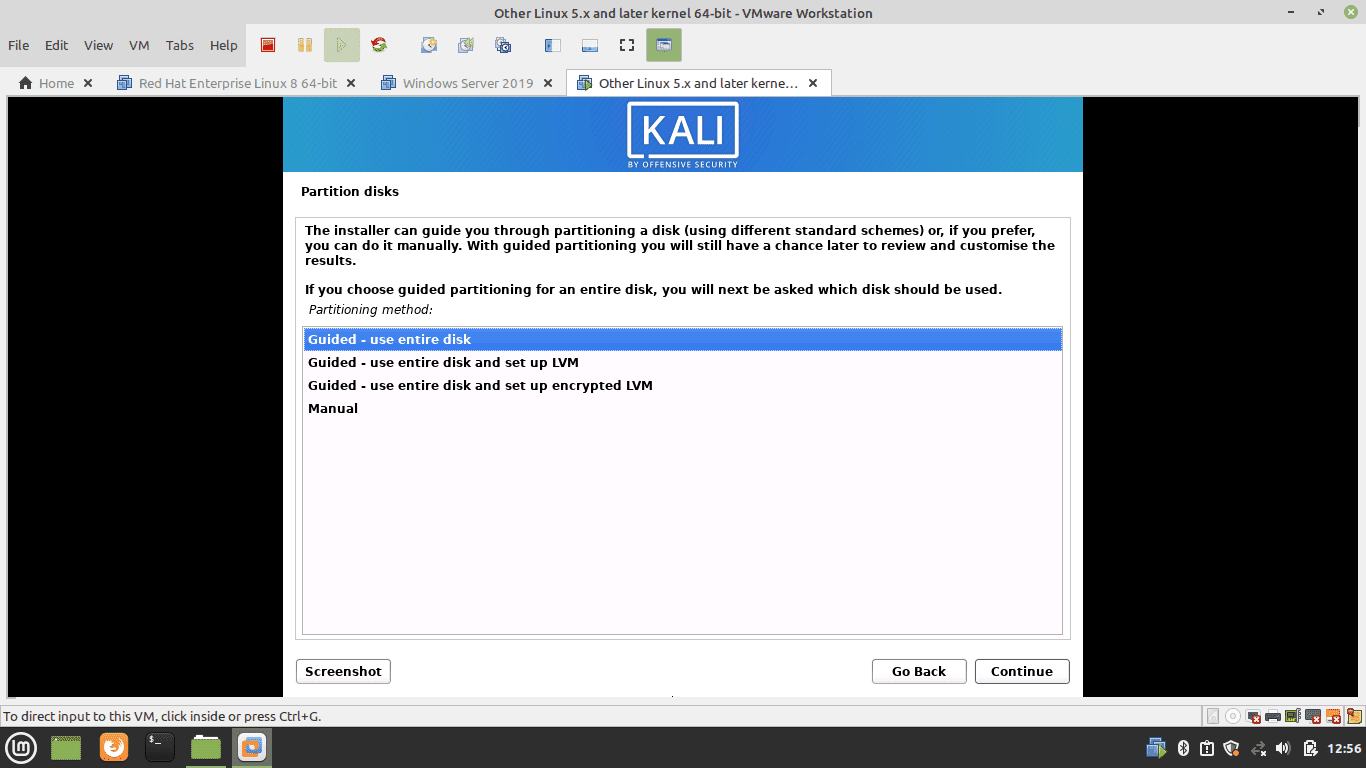Open the Linux Mint start menu
The image size is (1366, 768).
click(x=22, y=747)
